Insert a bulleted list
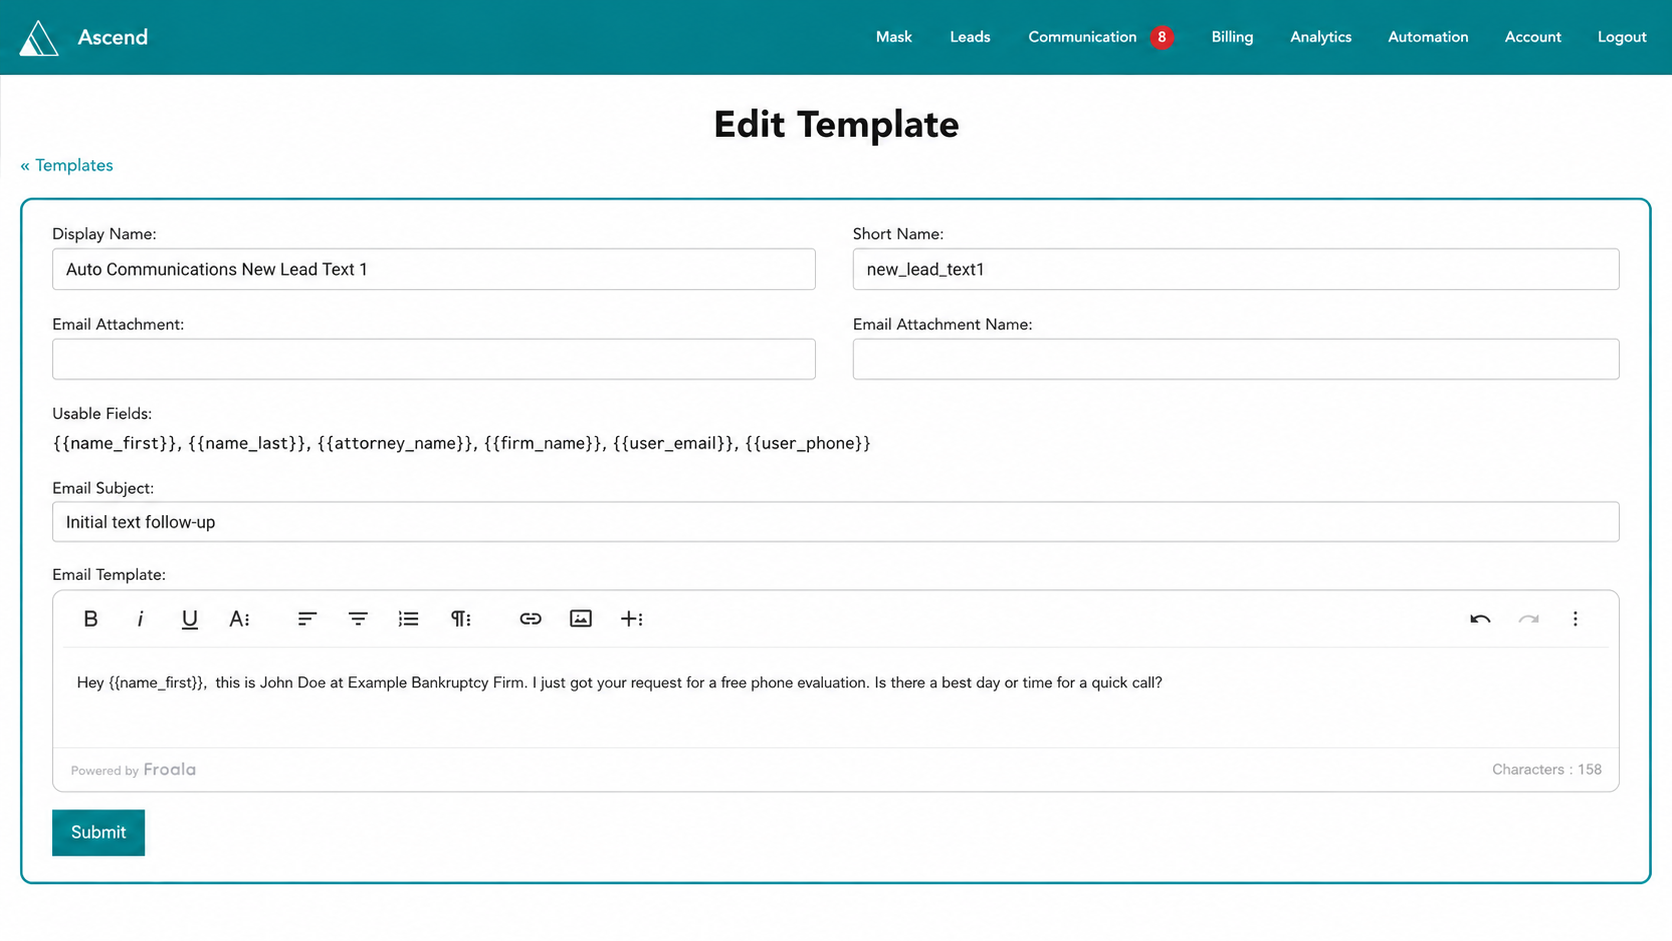 click(x=408, y=619)
